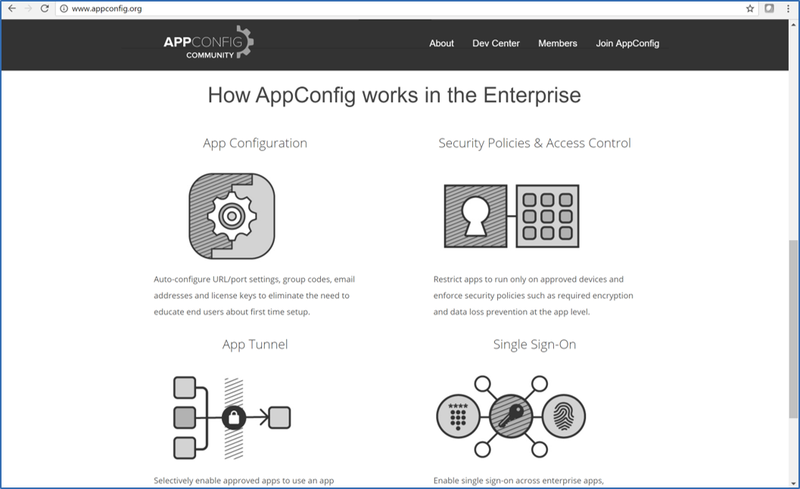The width and height of the screenshot is (800, 489).
Task: Click the browser forward arrow
Action: pos(28,8)
